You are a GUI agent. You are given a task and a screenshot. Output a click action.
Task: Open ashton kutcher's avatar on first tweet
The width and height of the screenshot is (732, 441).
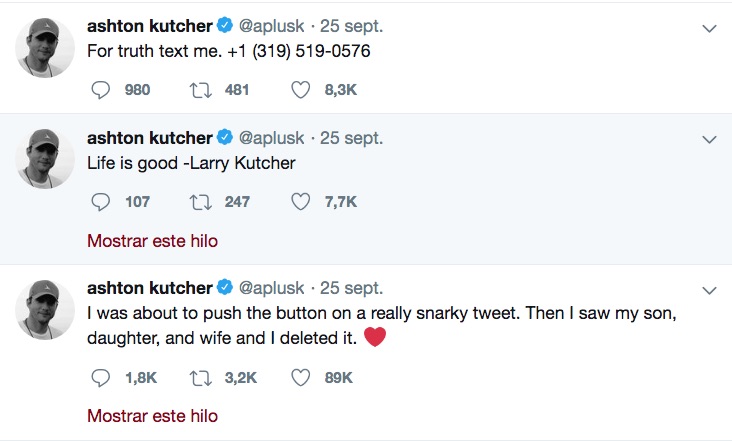click(46, 47)
